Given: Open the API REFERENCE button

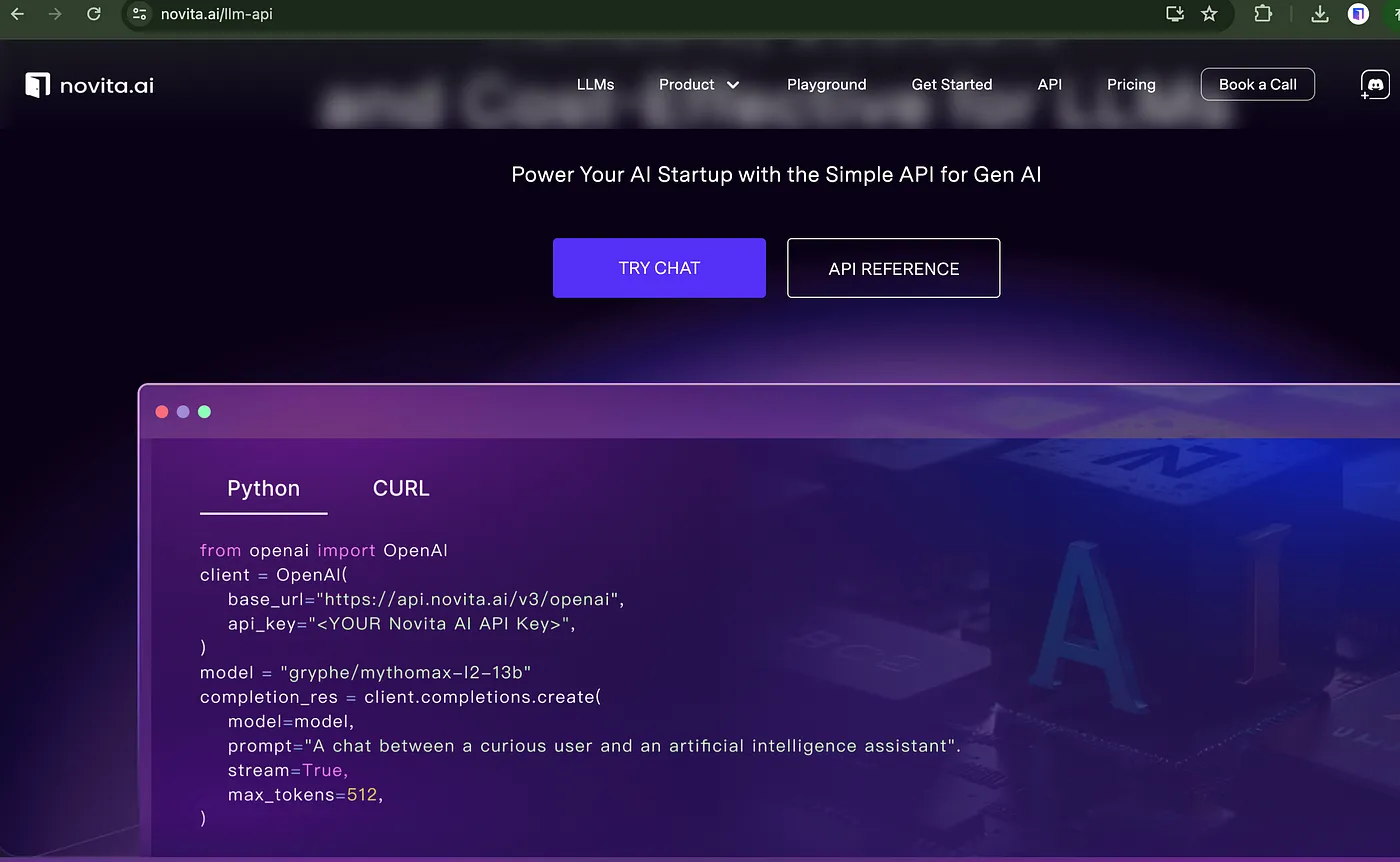Looking at the screenshot, I should [894, 268].
